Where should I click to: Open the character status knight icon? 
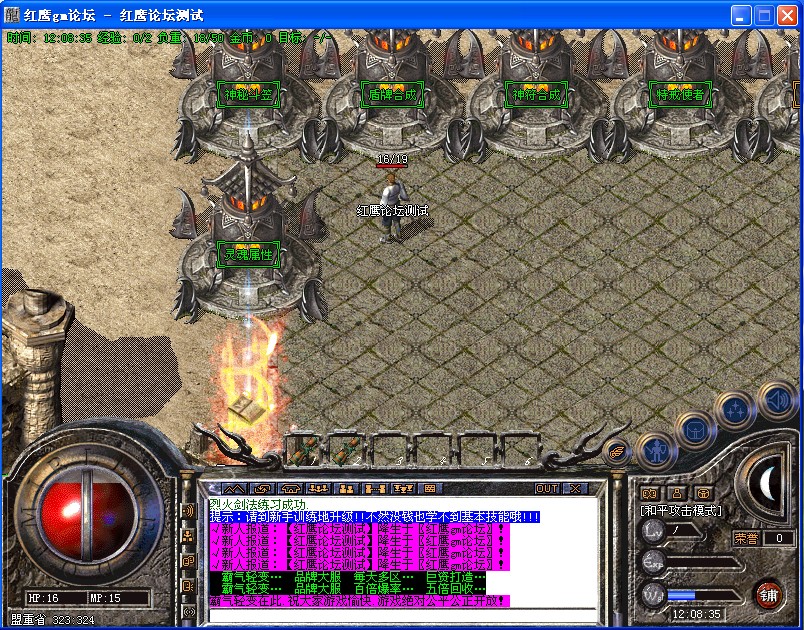tap(657, 451)
